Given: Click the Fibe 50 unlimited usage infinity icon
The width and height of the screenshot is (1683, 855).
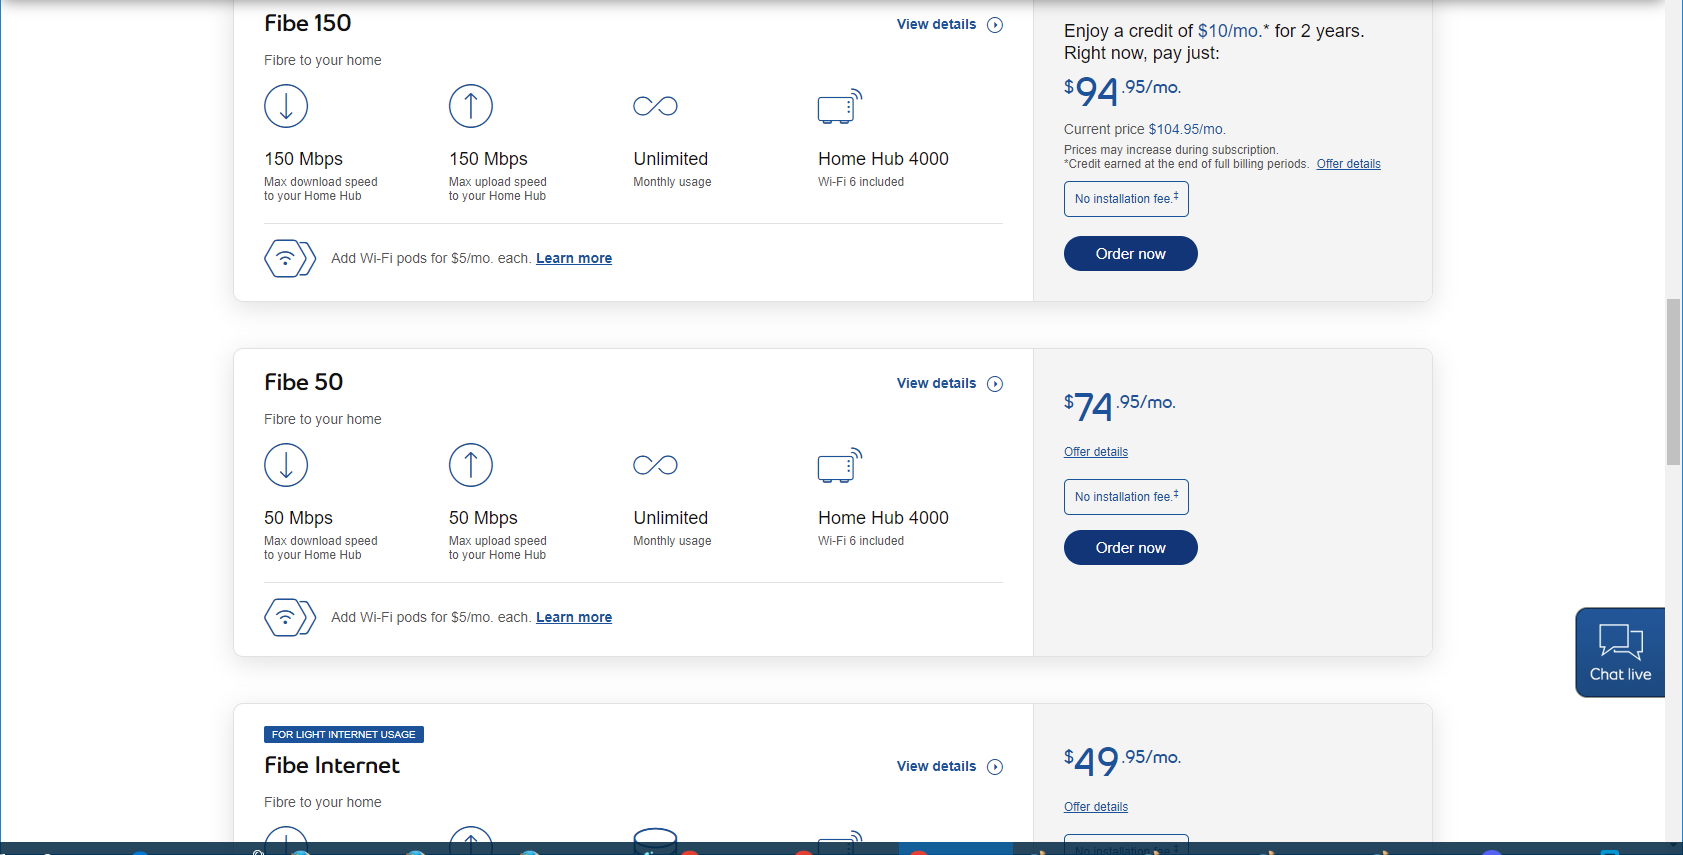Looking at the screenshot, I should [x=656, y=465].
